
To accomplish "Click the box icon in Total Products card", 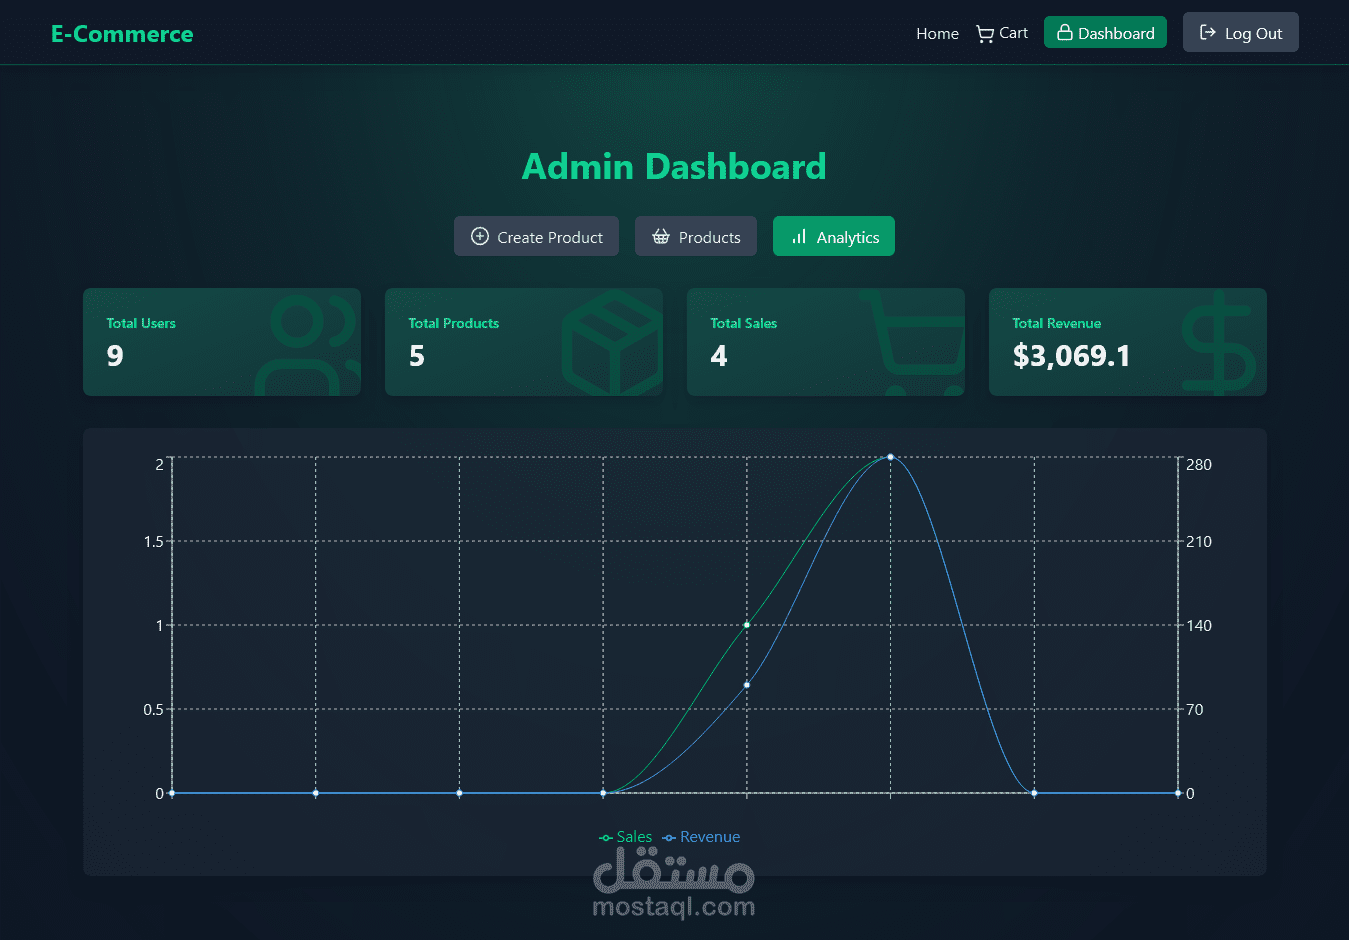I will click(612, 343).
